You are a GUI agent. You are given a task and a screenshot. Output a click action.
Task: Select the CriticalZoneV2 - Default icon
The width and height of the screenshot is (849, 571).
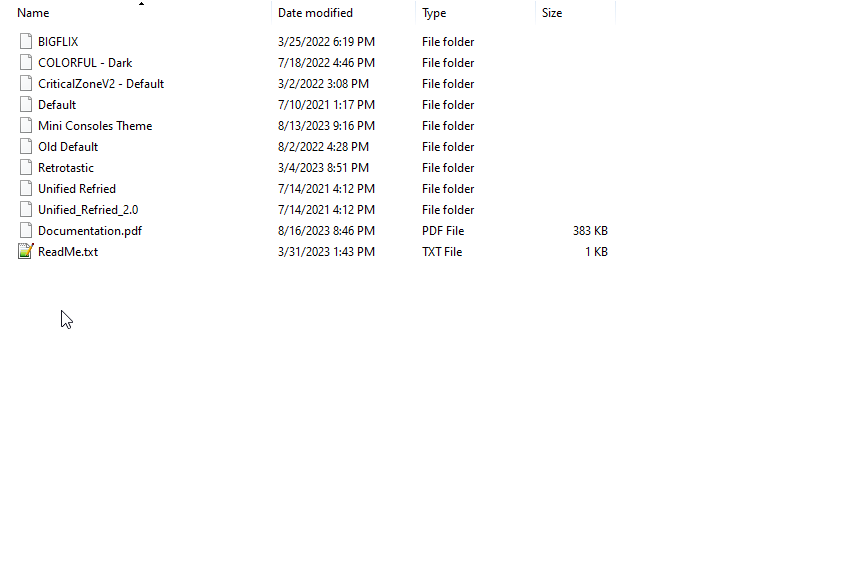click(25, 84)
